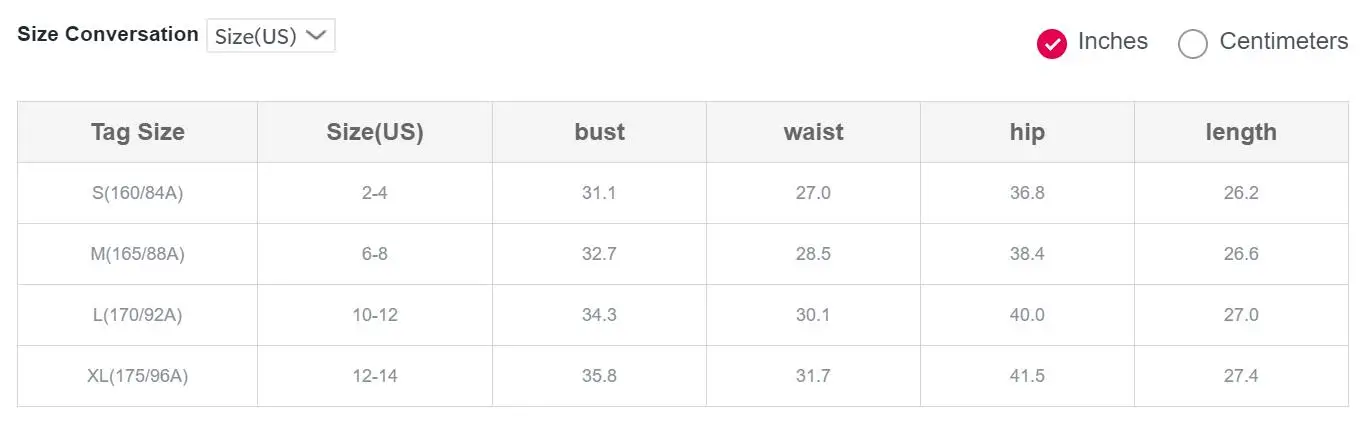Click the dropdown chevron arrow beside Size(US)
The width and height of the screenshot is (1367, 424).
pyautogui.click(x=316, y=35)
